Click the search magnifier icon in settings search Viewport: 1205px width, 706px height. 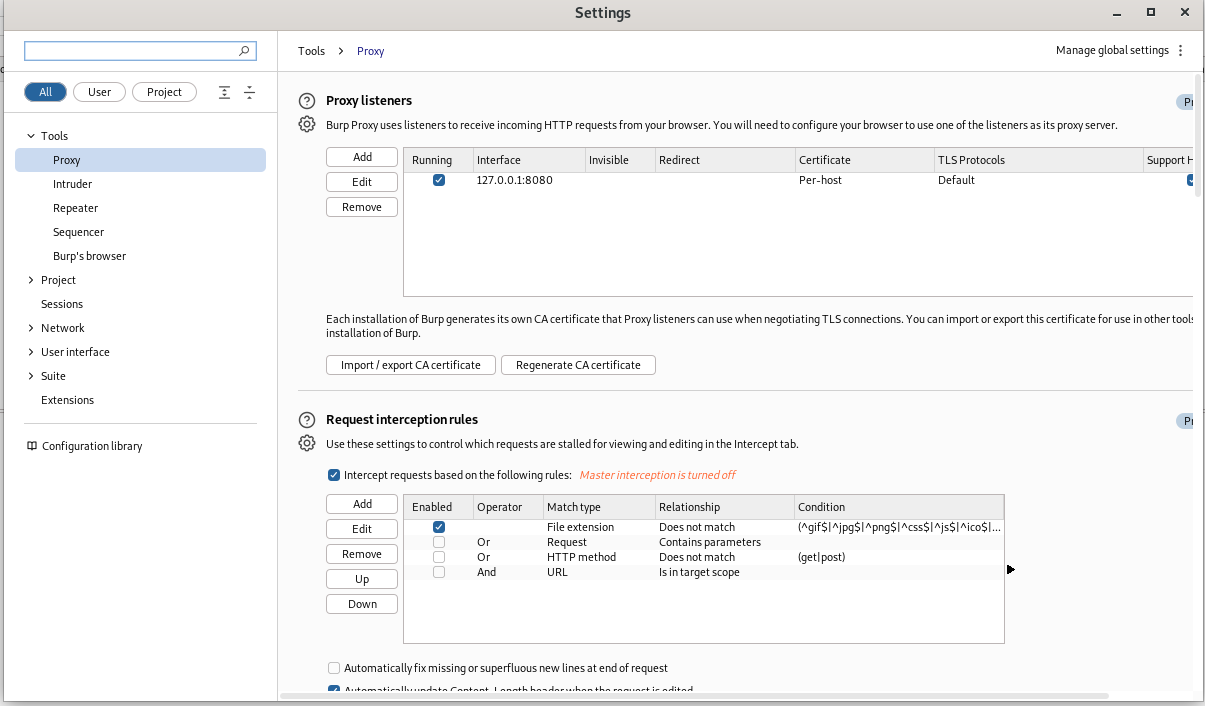244,50
